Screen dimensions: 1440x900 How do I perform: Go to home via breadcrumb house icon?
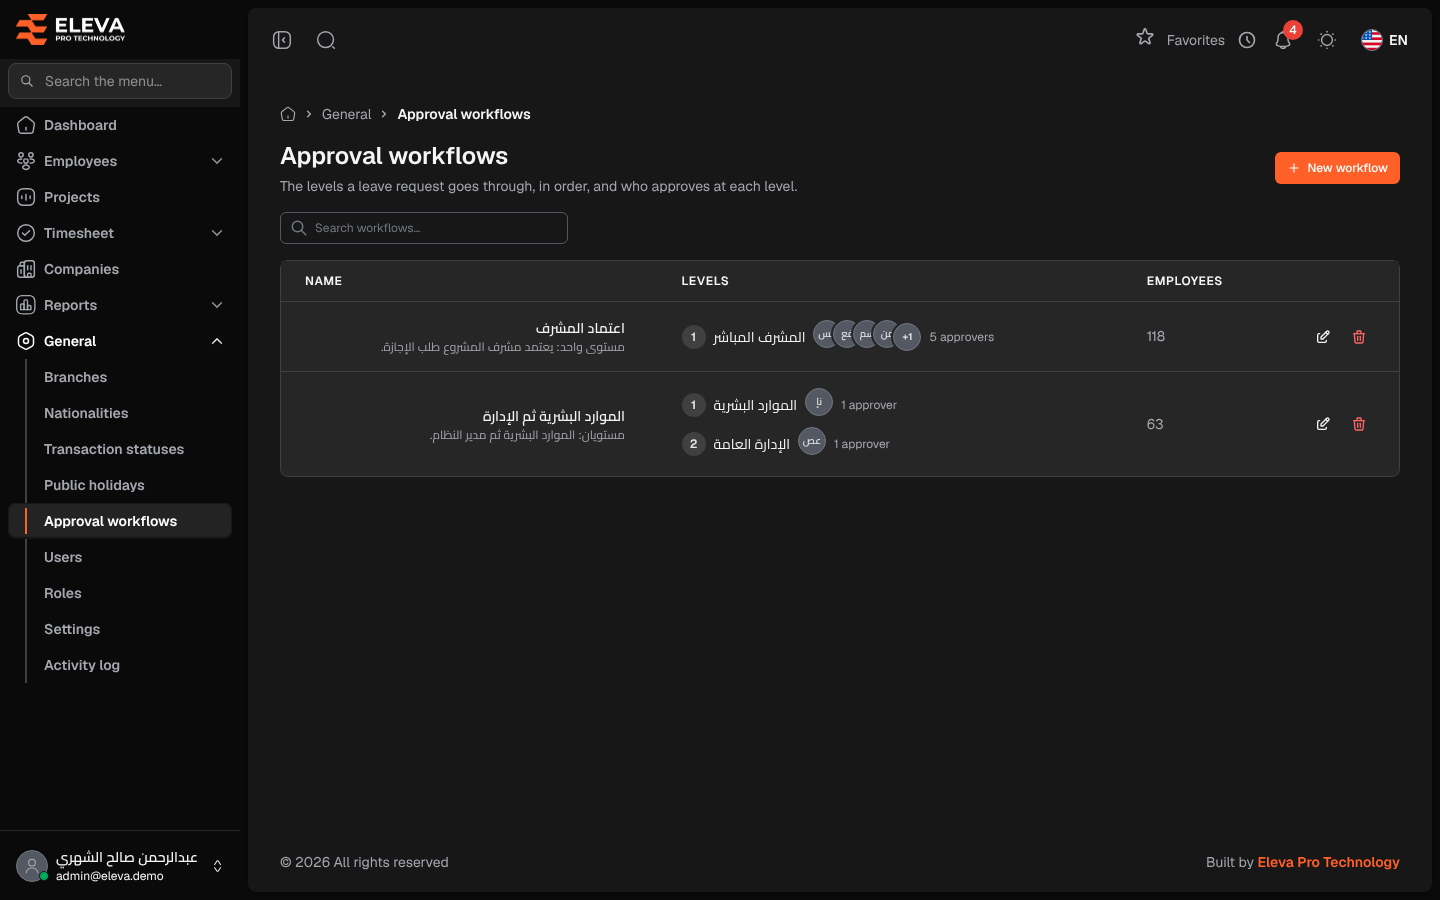(x=288, y=114)
